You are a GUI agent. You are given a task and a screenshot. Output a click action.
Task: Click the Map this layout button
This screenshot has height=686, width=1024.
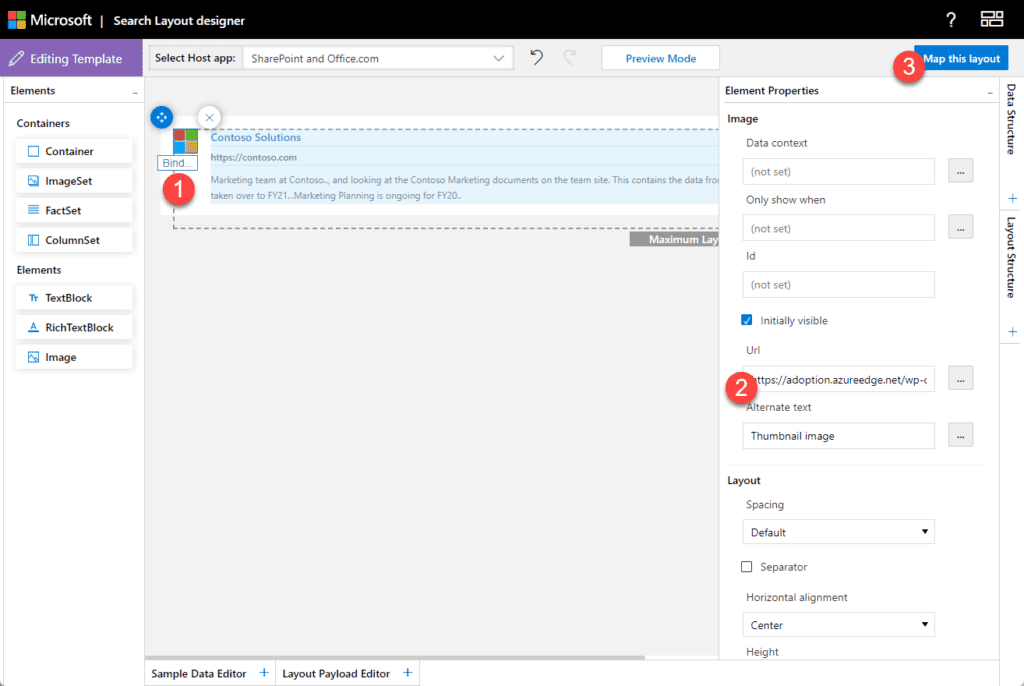click(x=961, y=58)
